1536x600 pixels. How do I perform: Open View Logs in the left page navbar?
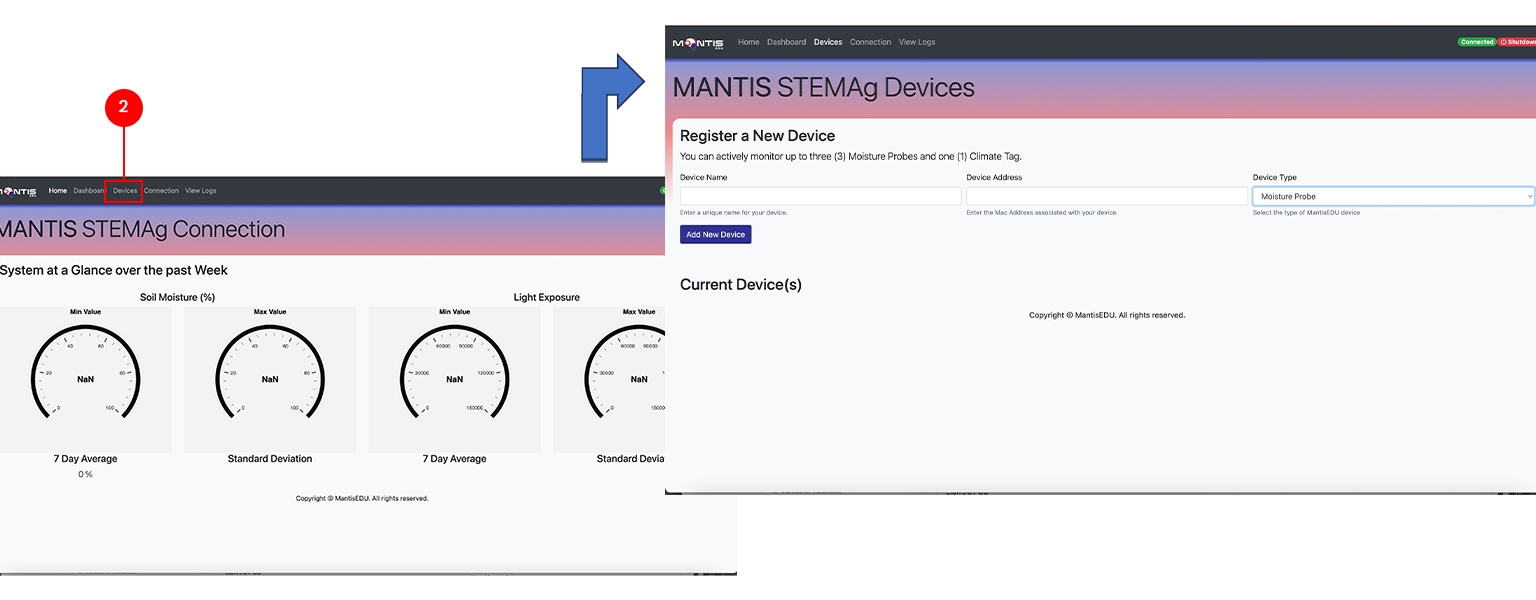(200, 191)
